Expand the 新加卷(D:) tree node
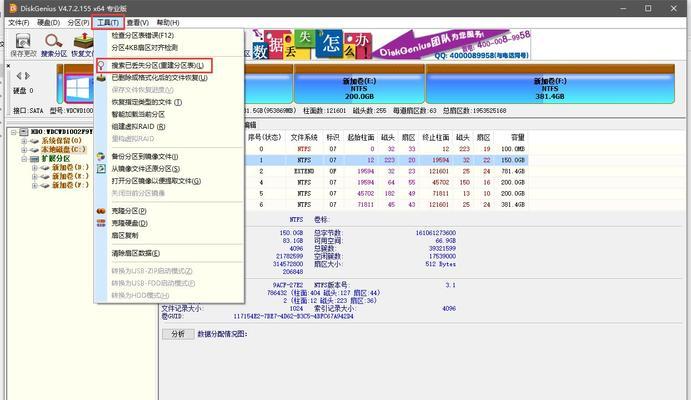 pos(35,168)
